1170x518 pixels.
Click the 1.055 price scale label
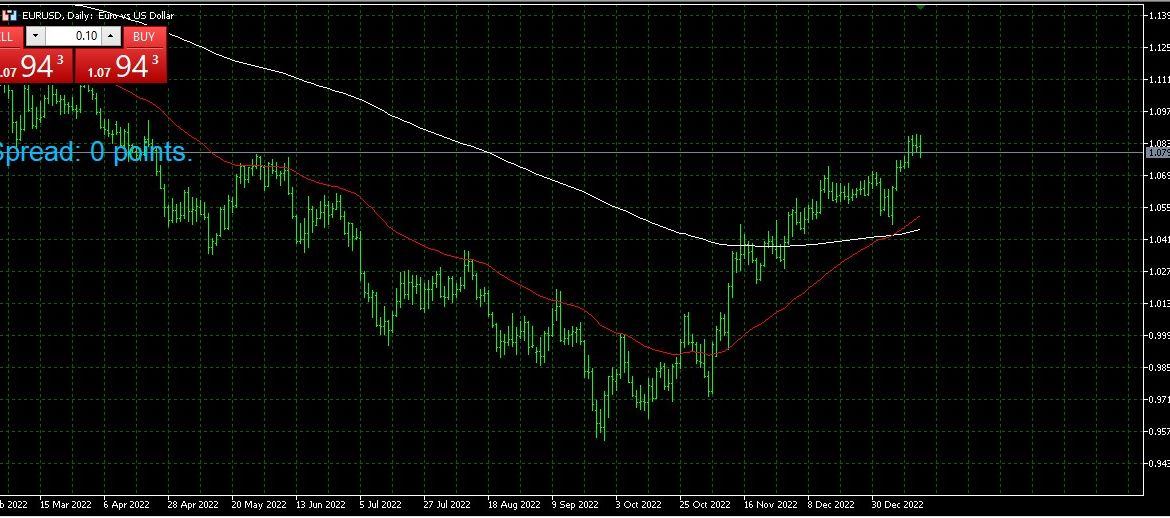[x=1160, y=207]
